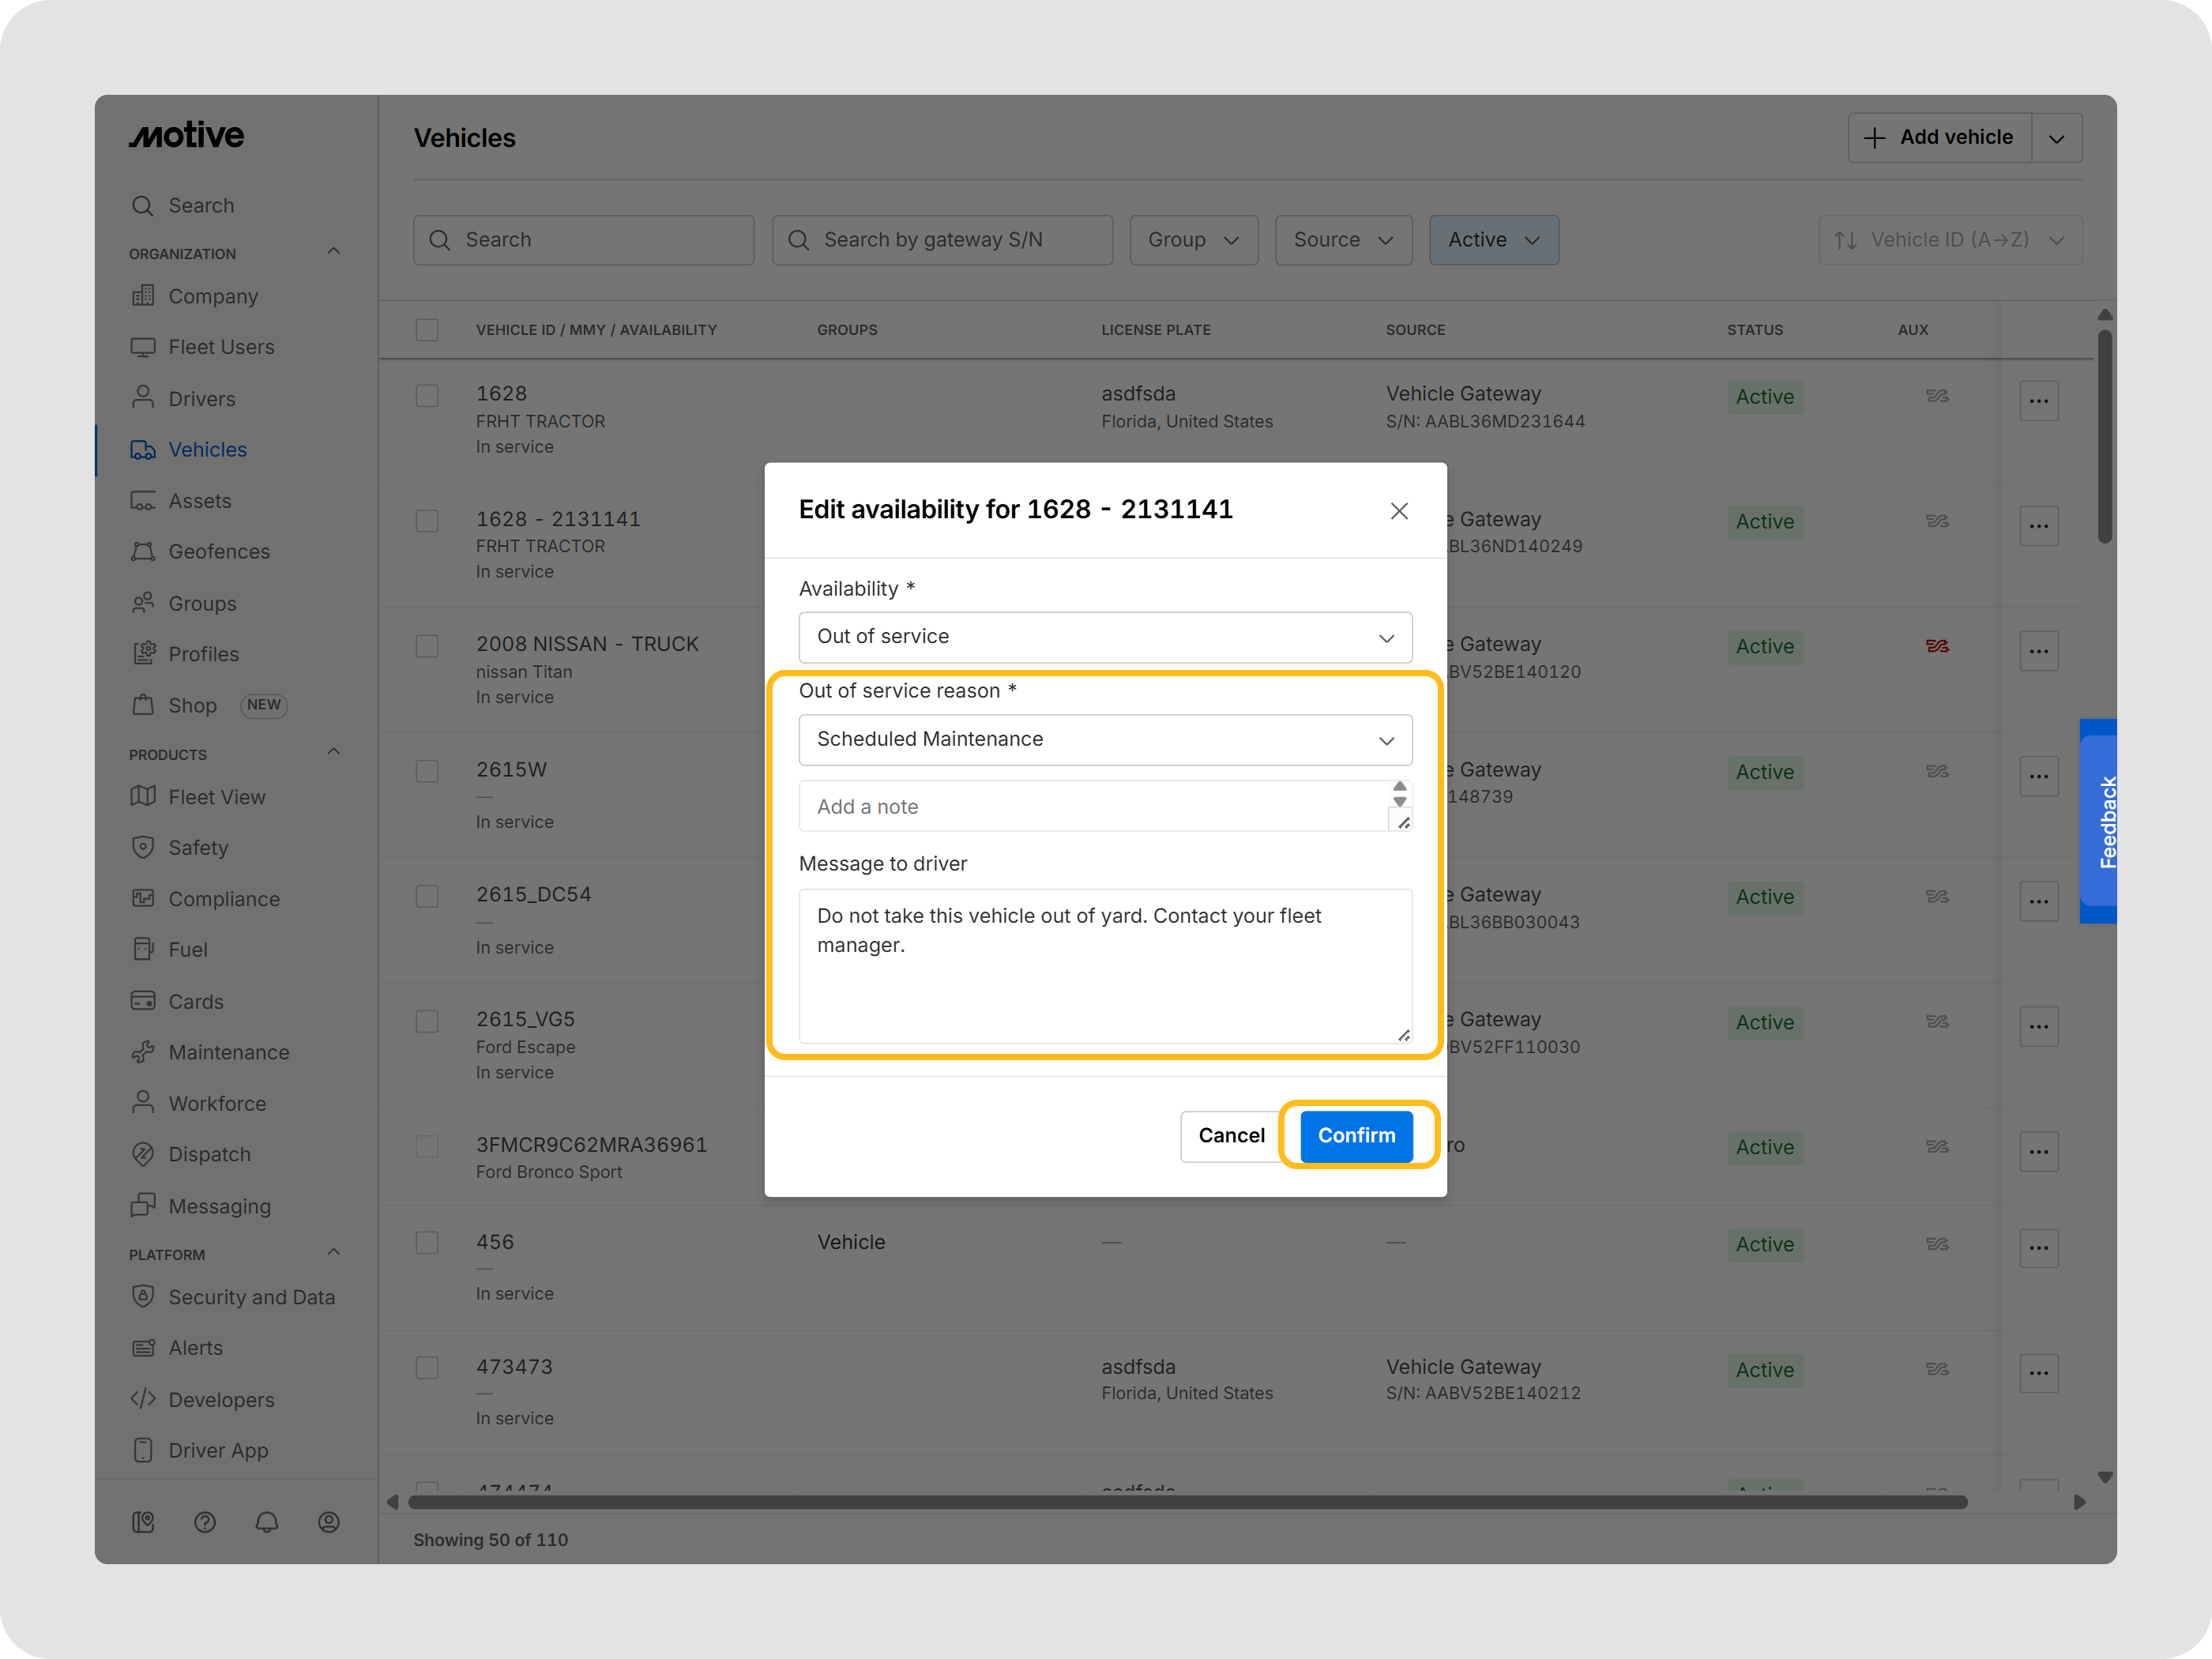The image size is (2212, 1659).
Task: Click the user profile icon in sidebar footer
Action: pyautogui.click(x=329, y=1522)
